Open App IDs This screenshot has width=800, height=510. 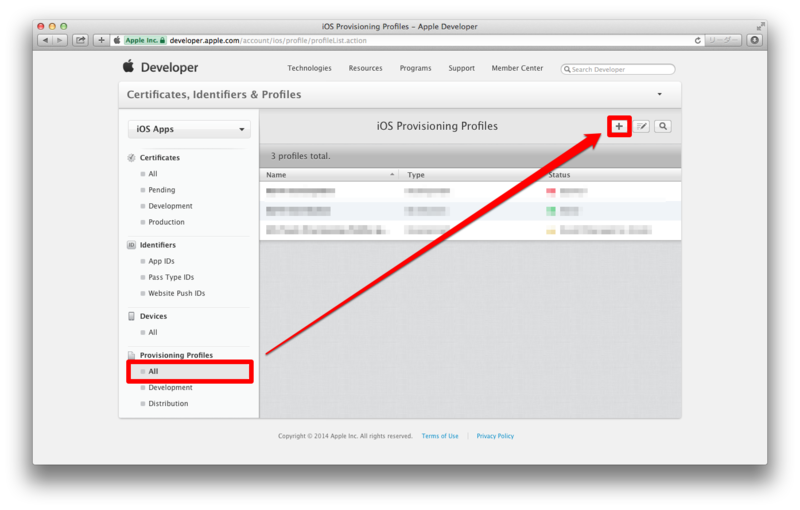(161, 261)
